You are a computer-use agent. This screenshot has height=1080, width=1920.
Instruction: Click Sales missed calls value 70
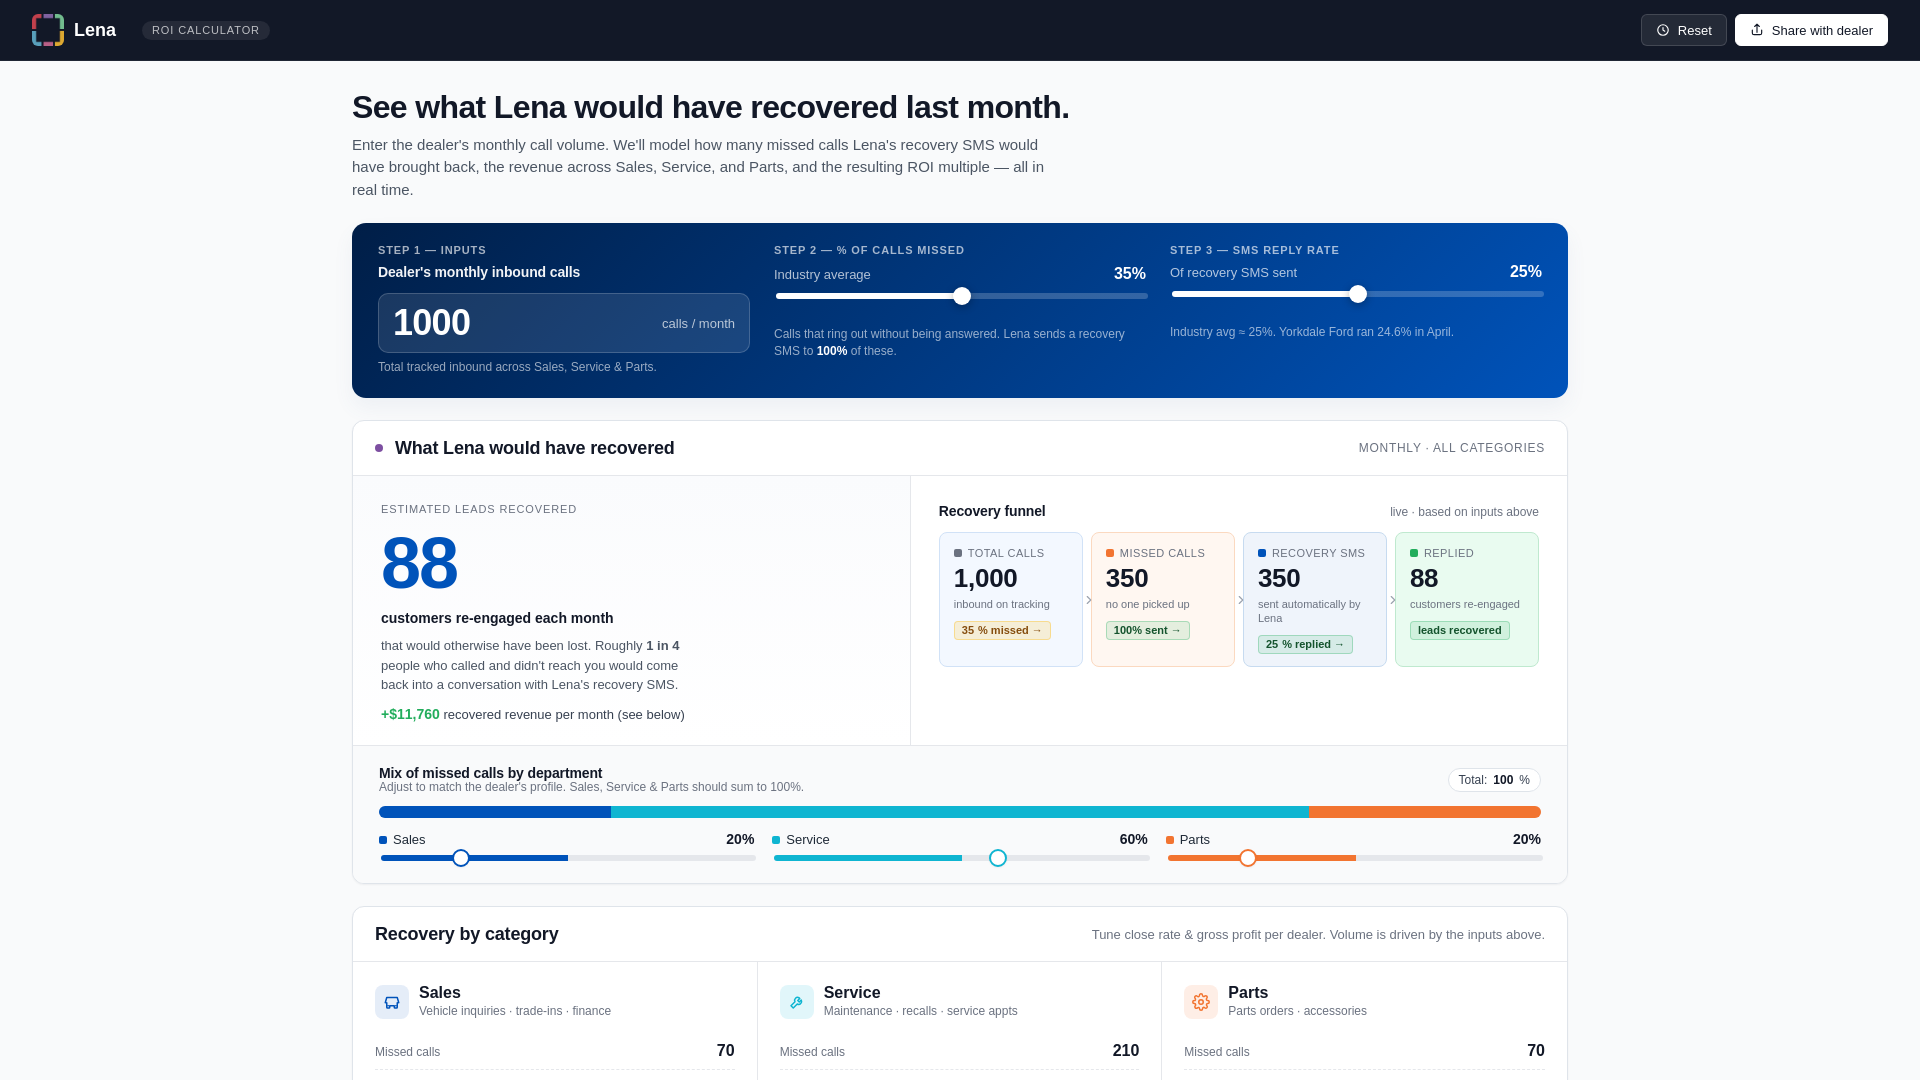click(x=726, y=1051)
